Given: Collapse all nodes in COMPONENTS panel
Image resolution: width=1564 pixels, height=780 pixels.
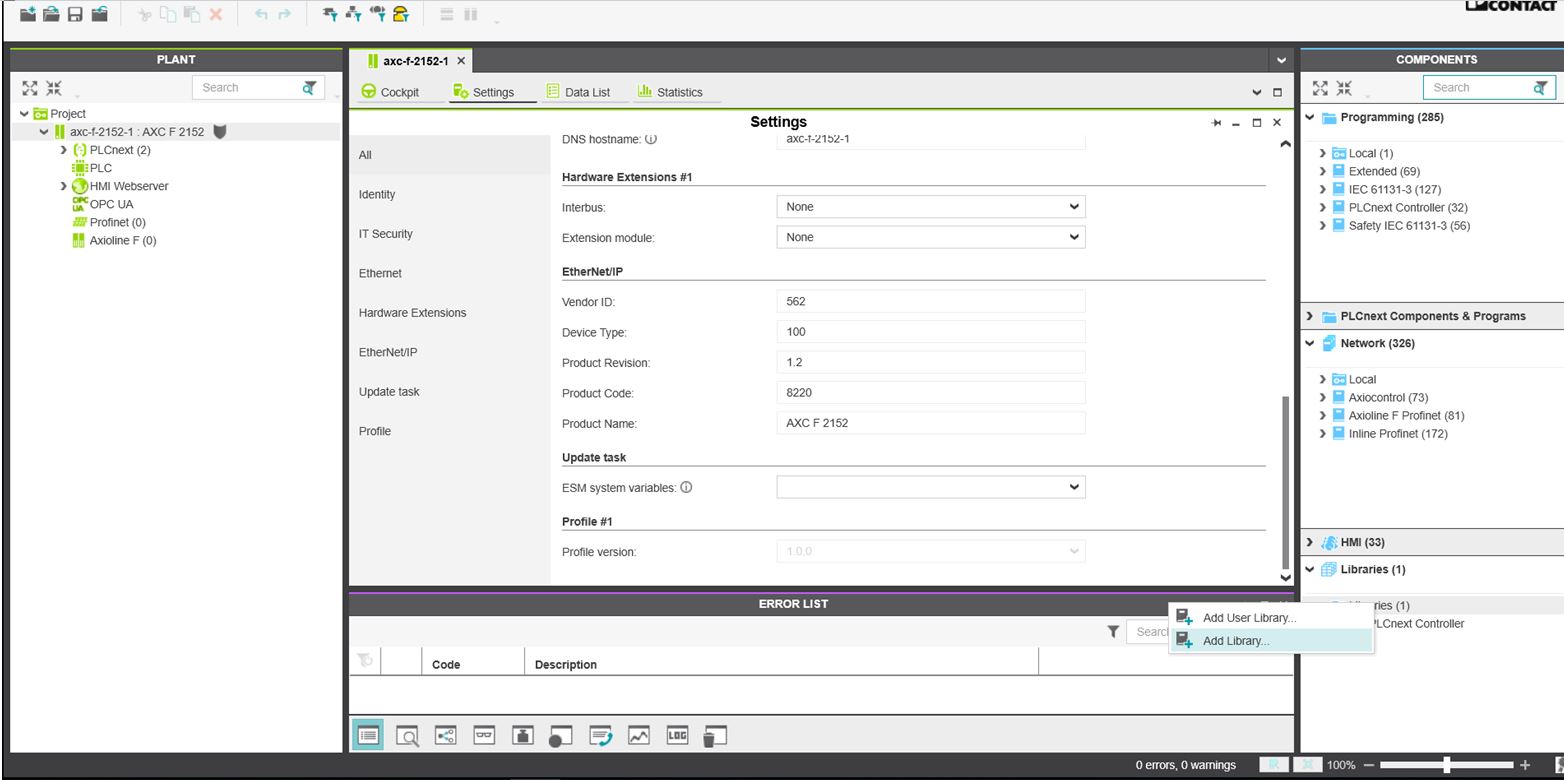Looking at the screenshot, I should [1344, 88].
